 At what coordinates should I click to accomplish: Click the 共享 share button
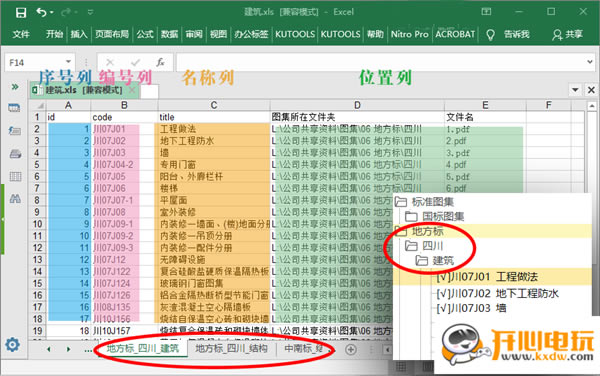567,34
